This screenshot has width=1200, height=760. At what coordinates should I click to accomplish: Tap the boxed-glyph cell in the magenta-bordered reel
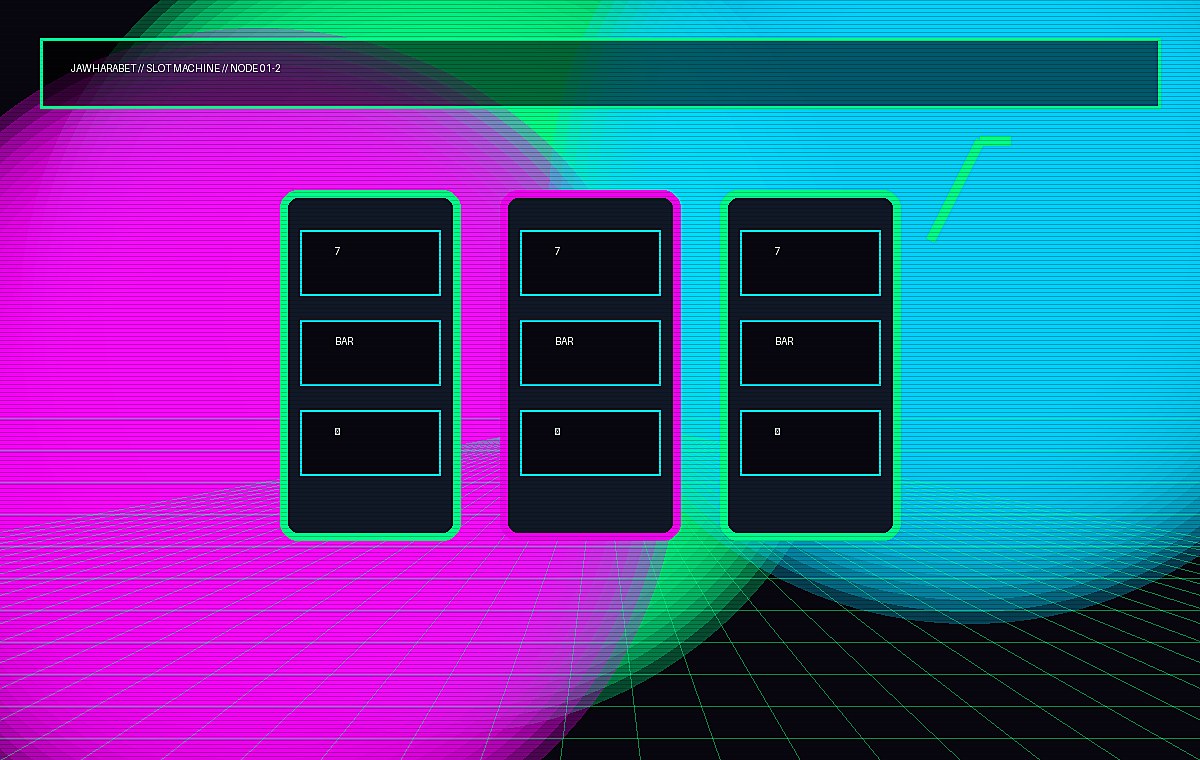590,443
